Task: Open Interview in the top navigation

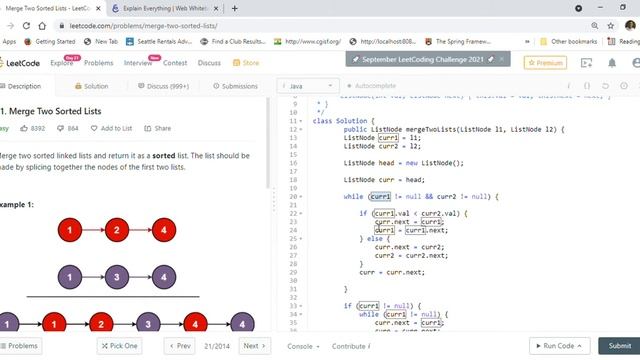Action: pos(138,63)
